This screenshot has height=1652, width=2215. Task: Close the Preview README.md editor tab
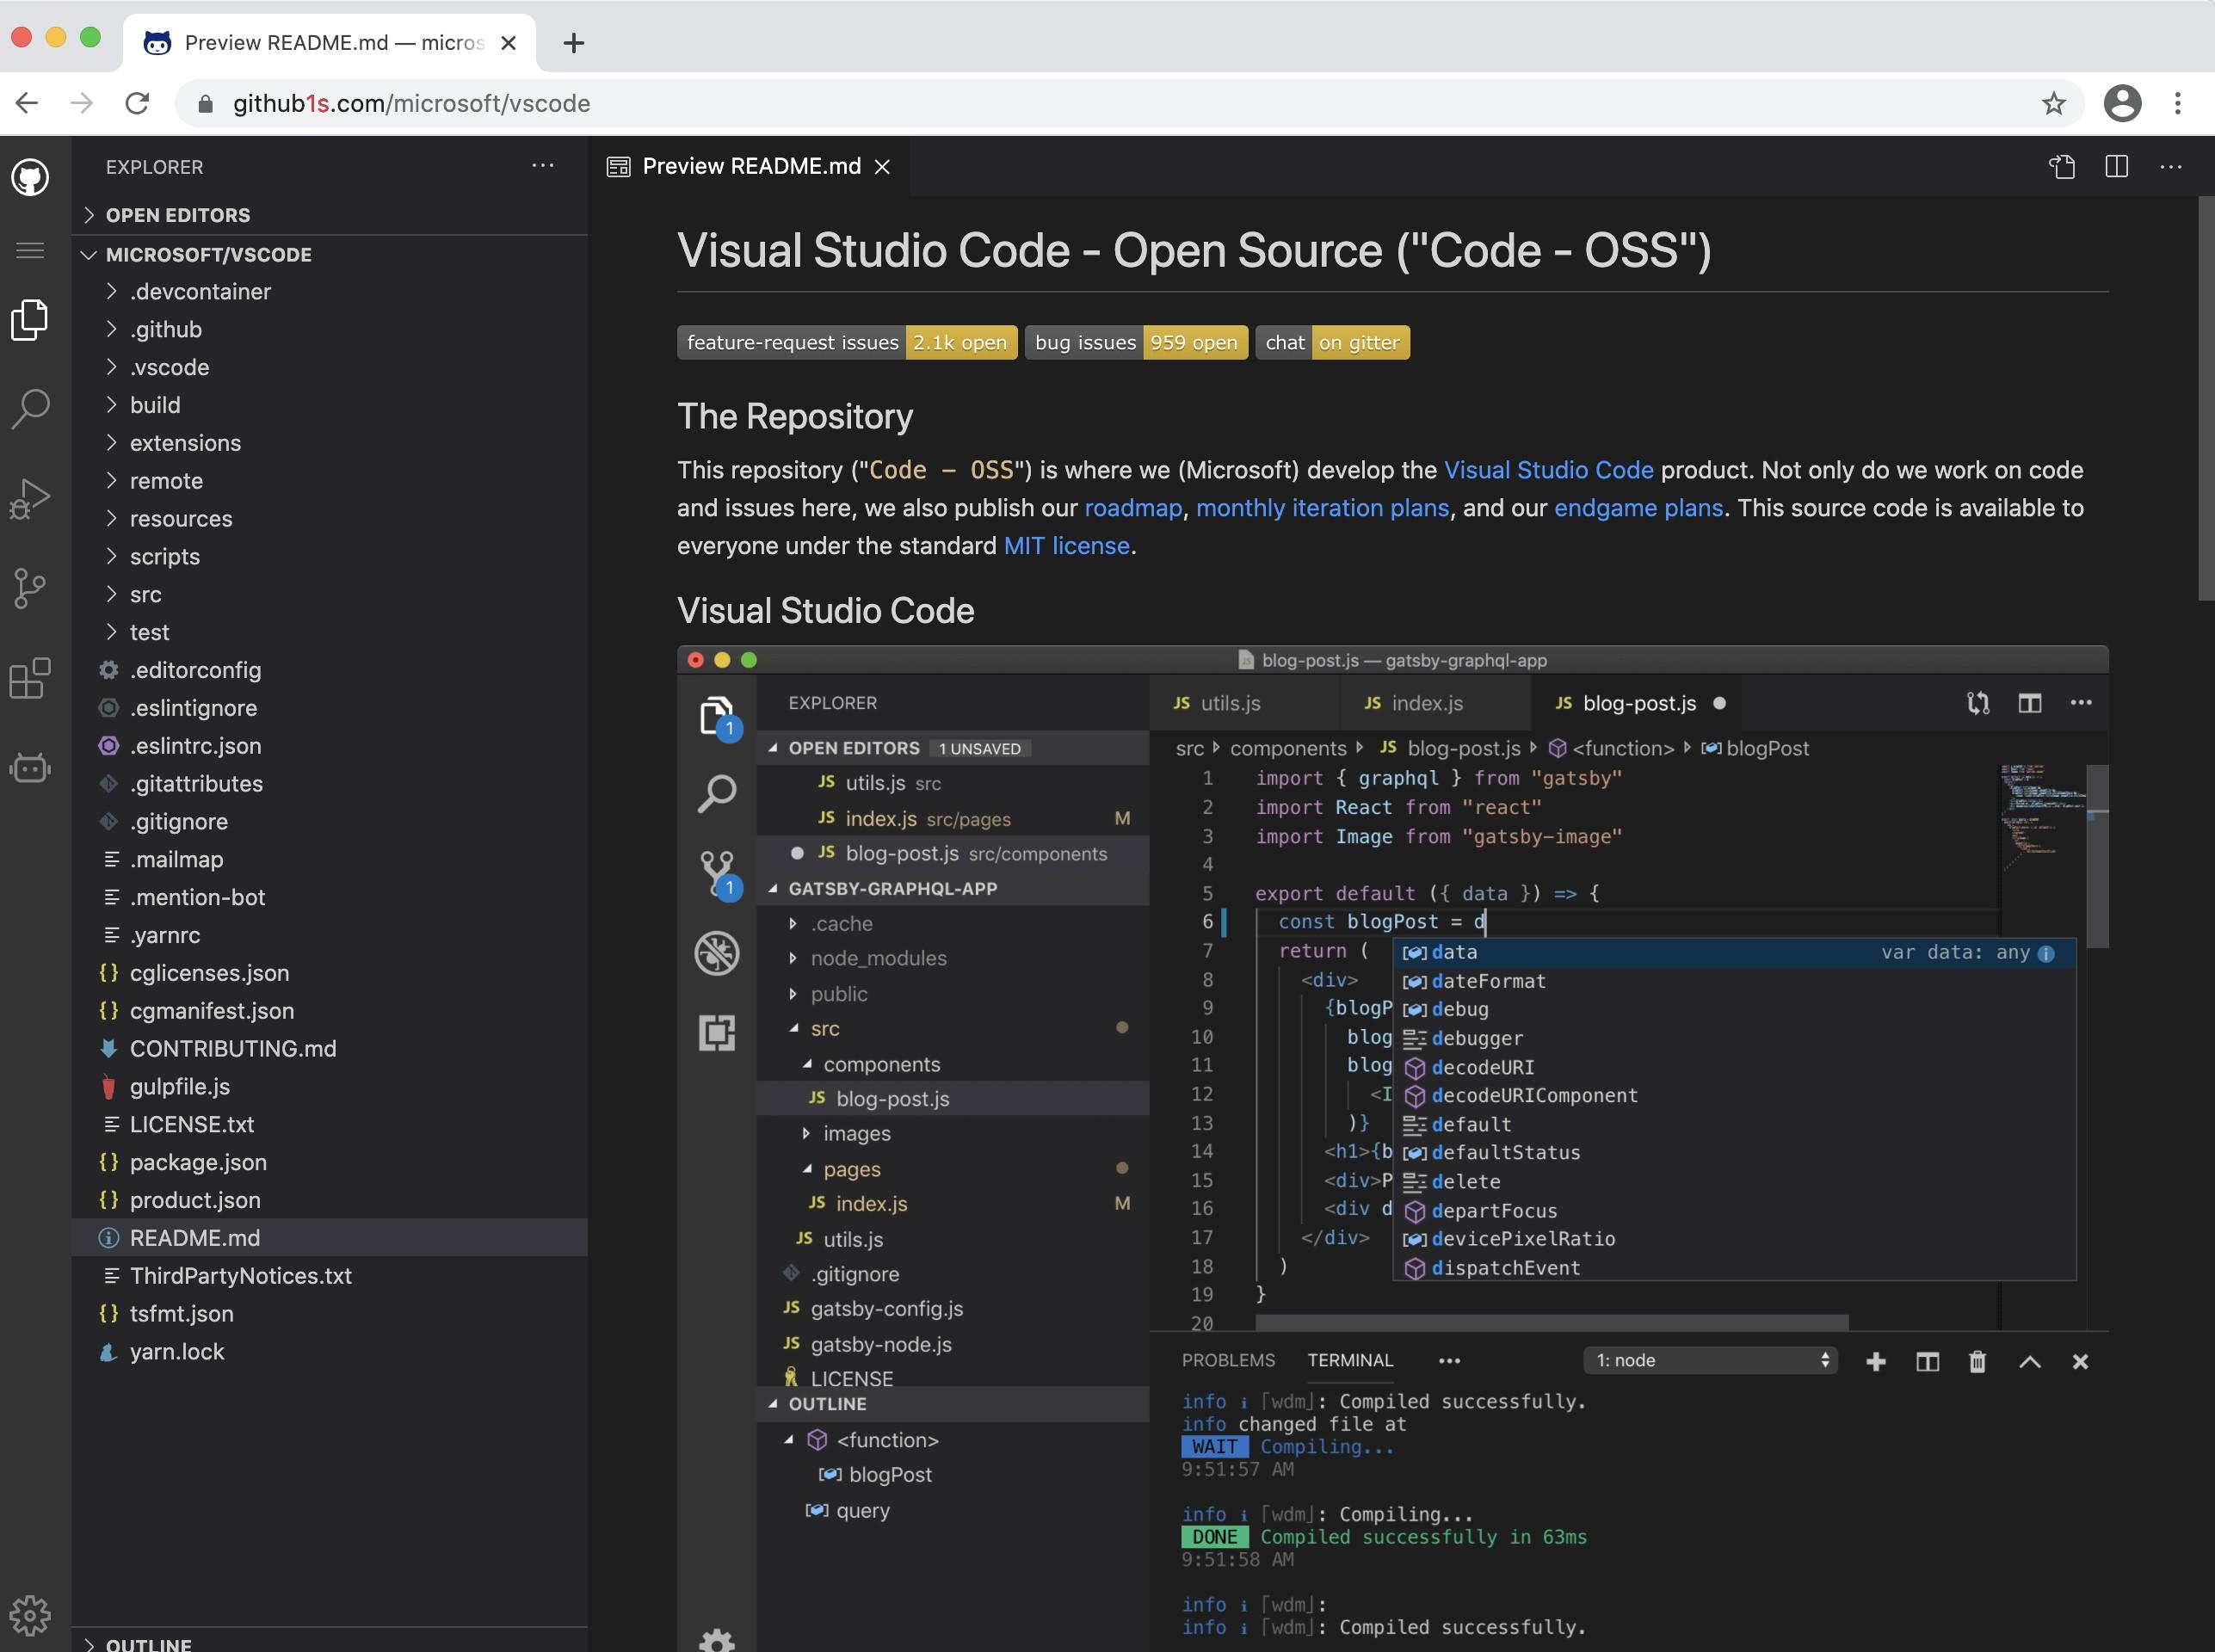point(882,167)
